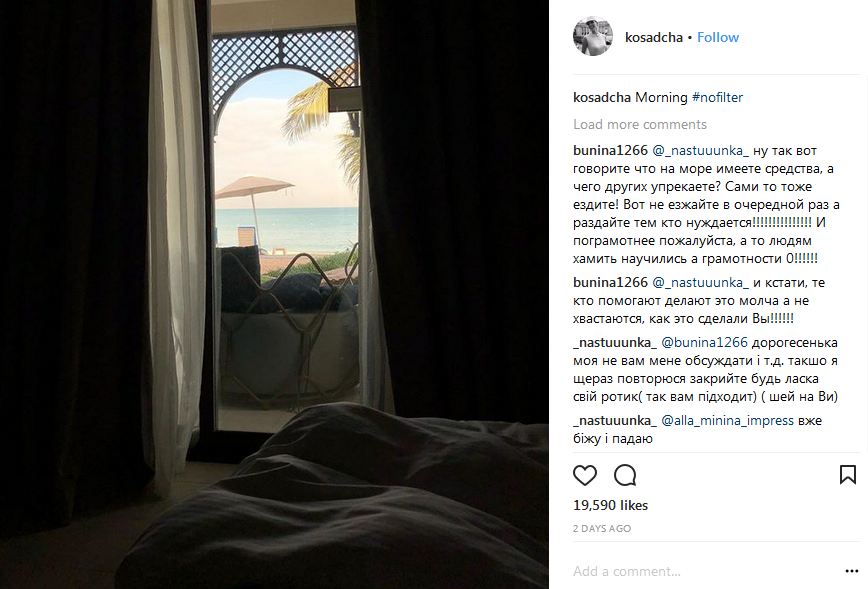Like the post with the heart icon
This screenshot has width=868, height=589.
click(x=585, y=475)
